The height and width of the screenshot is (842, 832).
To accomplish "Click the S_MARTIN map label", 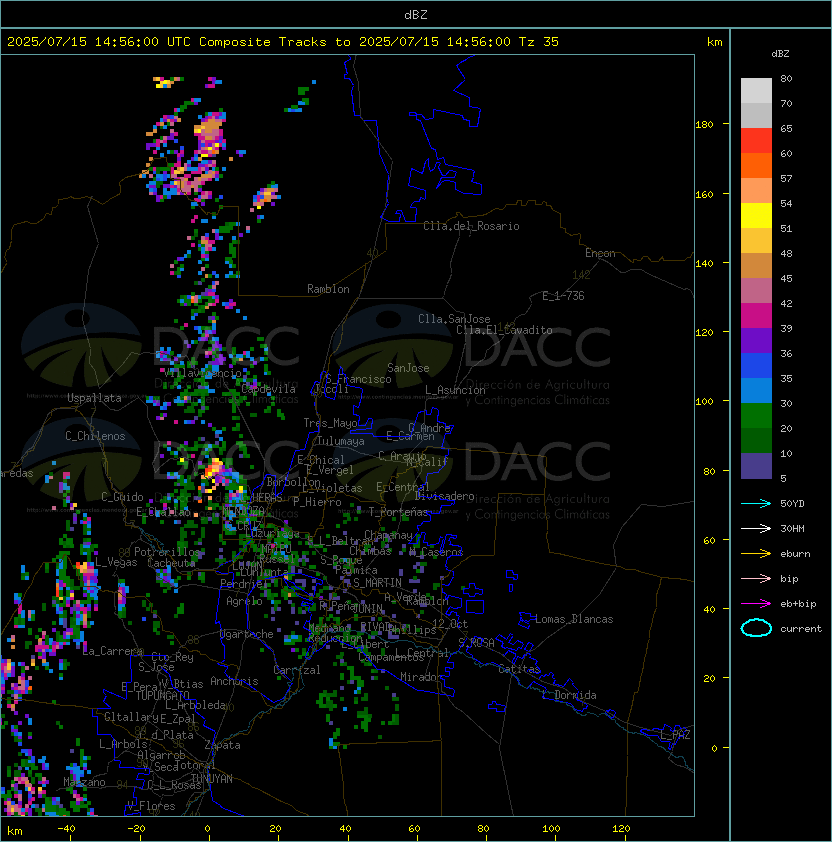I will tap(377, 583).
